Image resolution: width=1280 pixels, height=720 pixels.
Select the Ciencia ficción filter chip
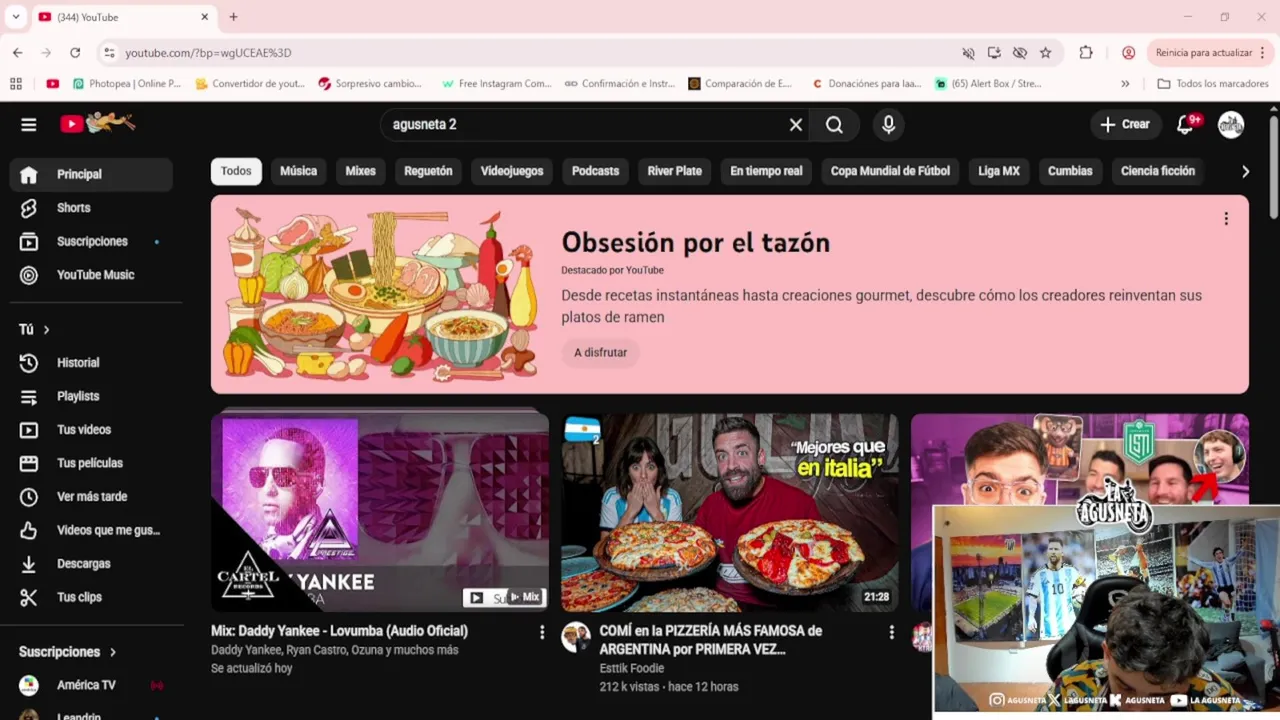coord(1158,172)
